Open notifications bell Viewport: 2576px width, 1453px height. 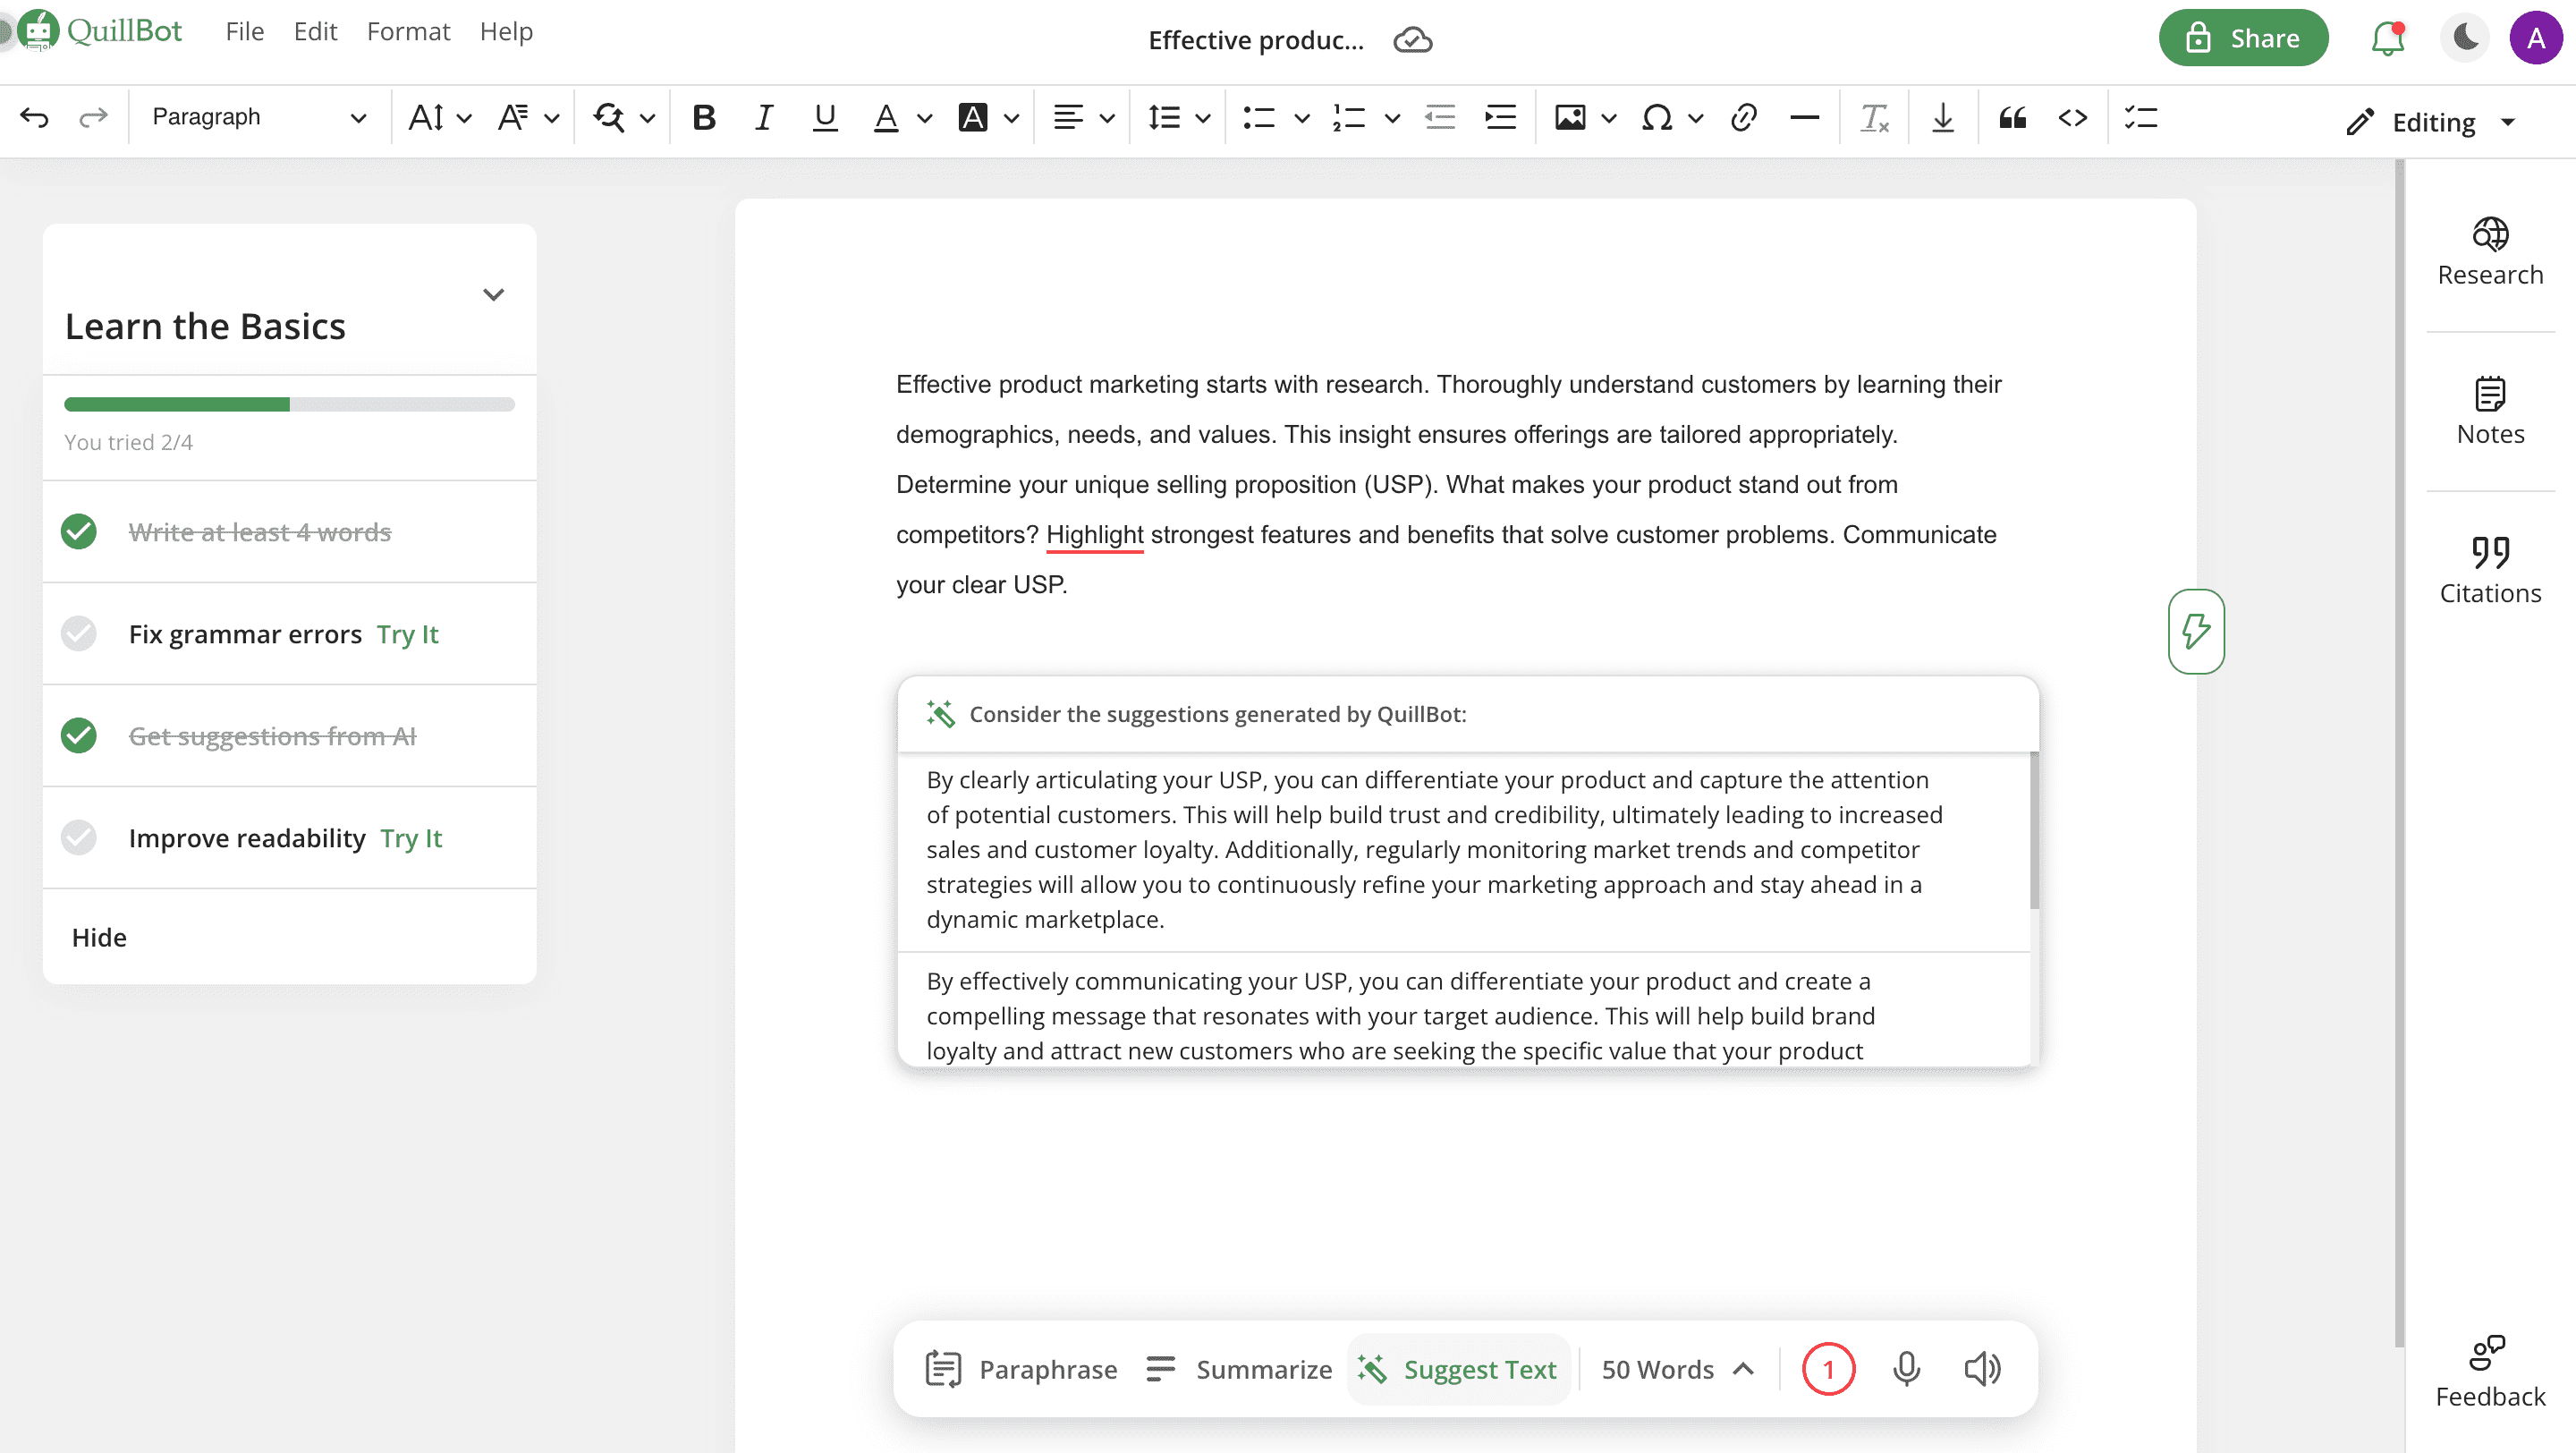pyautogui.click(x=2387, y=39)
